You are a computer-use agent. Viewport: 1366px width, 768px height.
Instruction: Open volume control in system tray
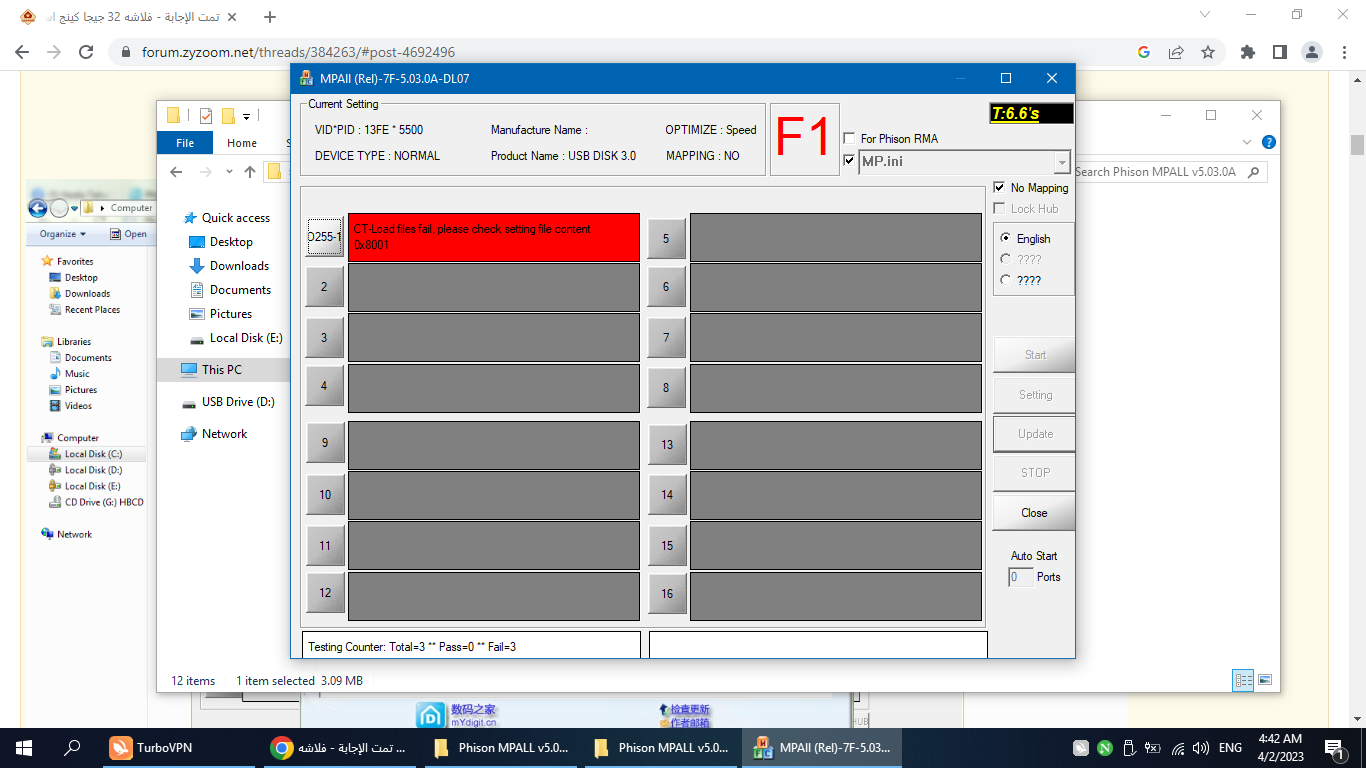coord(1200,747)
